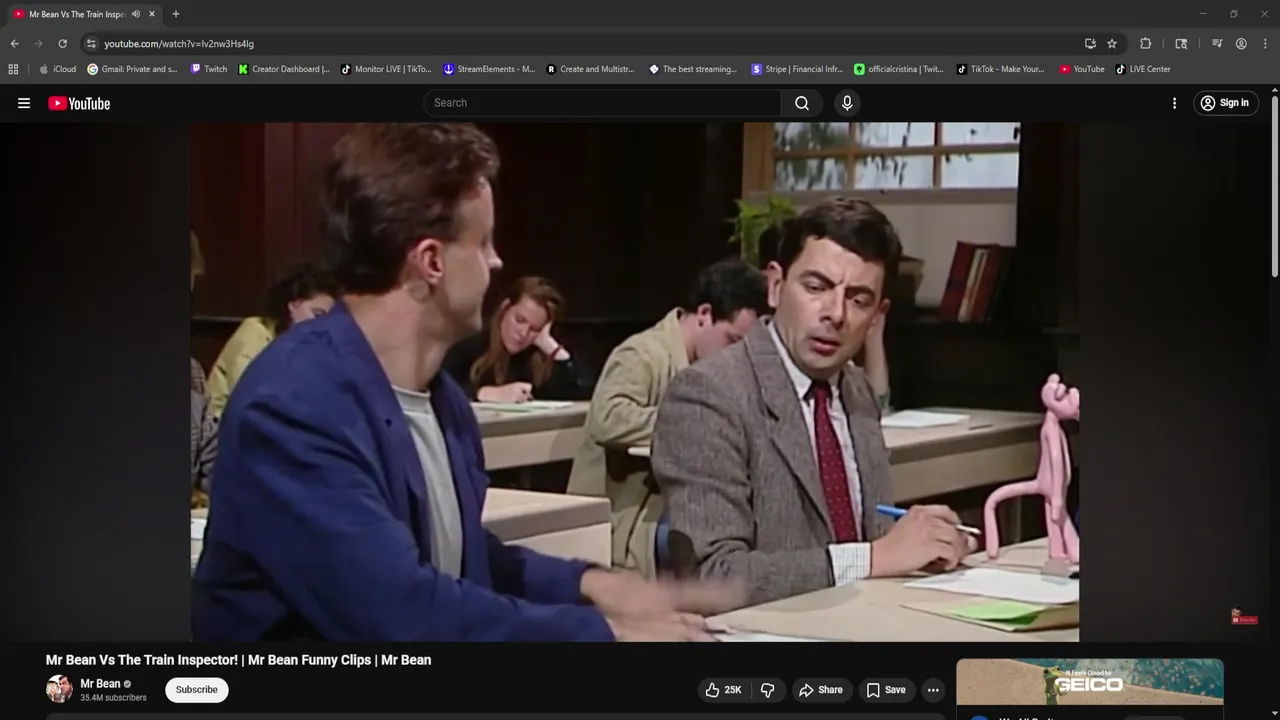Open the TikTok Make Your Day bookmark
The image size is (1280, 720).
(1001, 69)
